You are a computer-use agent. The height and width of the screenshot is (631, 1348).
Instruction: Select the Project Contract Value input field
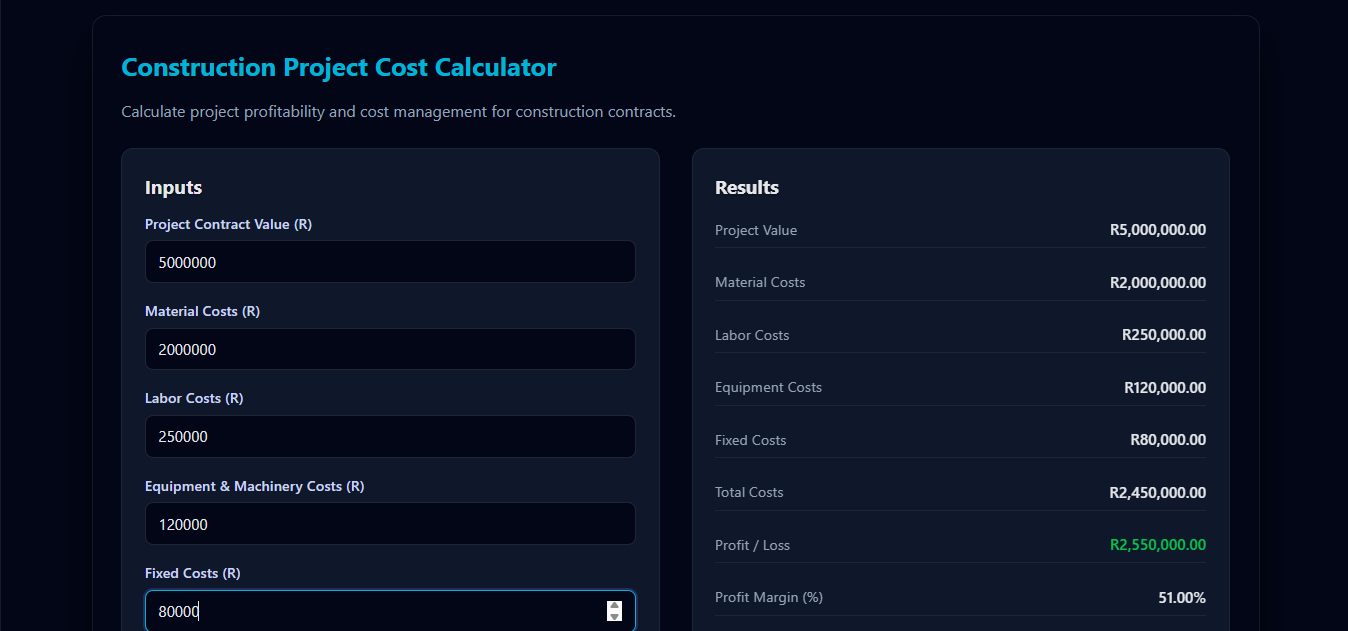click(x=390, y=262)
